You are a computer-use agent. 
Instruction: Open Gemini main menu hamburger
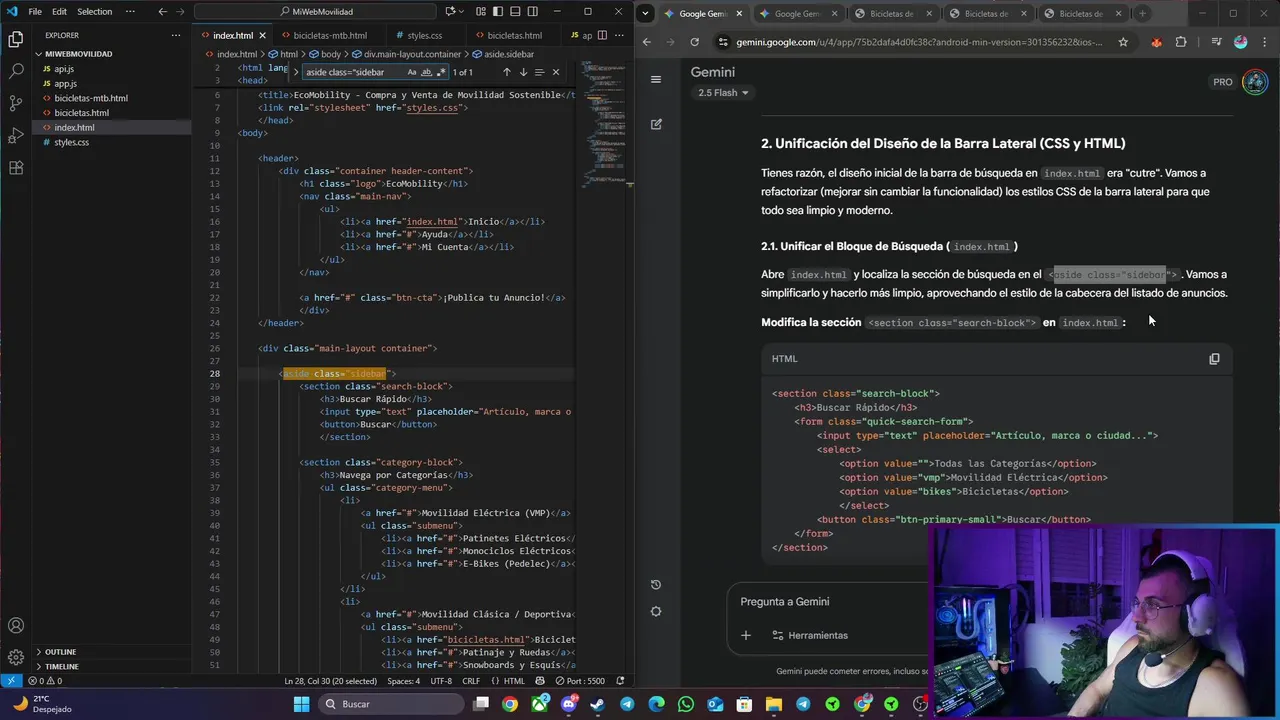click(x=656, y=79)
